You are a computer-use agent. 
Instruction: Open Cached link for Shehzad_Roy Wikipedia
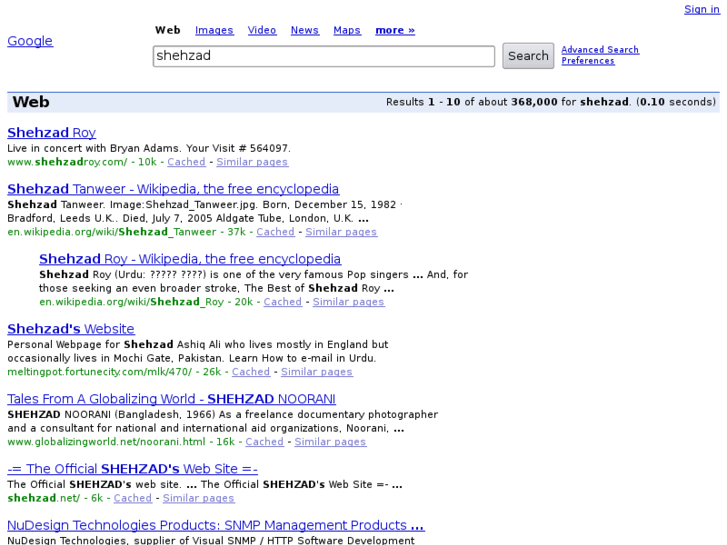click(283, 302)
